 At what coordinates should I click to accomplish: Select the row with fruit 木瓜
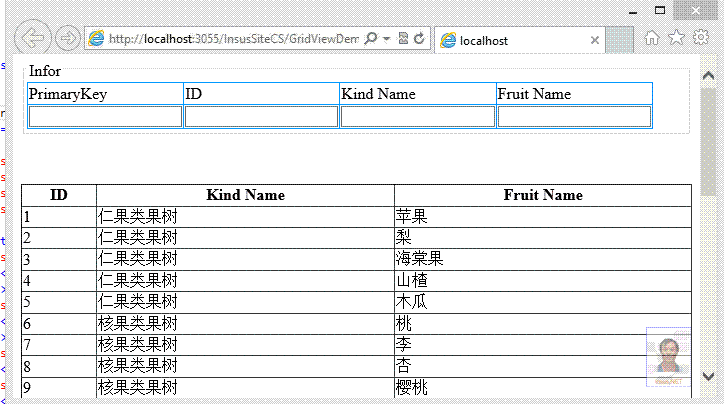(x=356, y=302)
